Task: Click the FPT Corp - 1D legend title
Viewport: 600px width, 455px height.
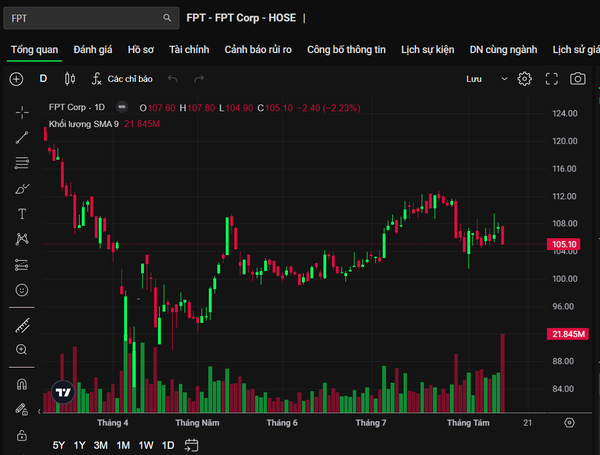Action: click(77, 107)
